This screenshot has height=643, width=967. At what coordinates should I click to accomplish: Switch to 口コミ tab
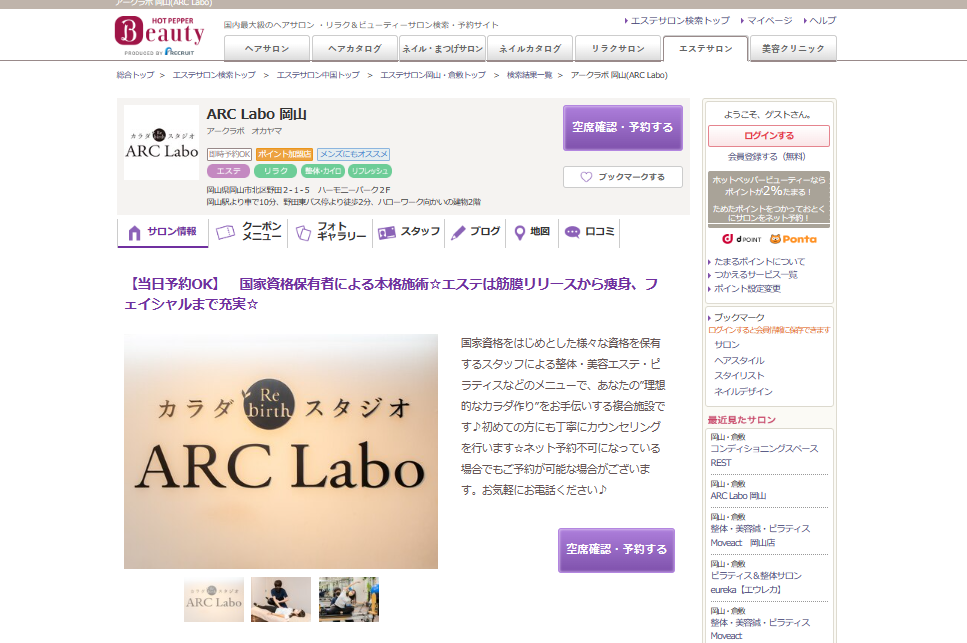pyautogui.click(x=589, y=232)
